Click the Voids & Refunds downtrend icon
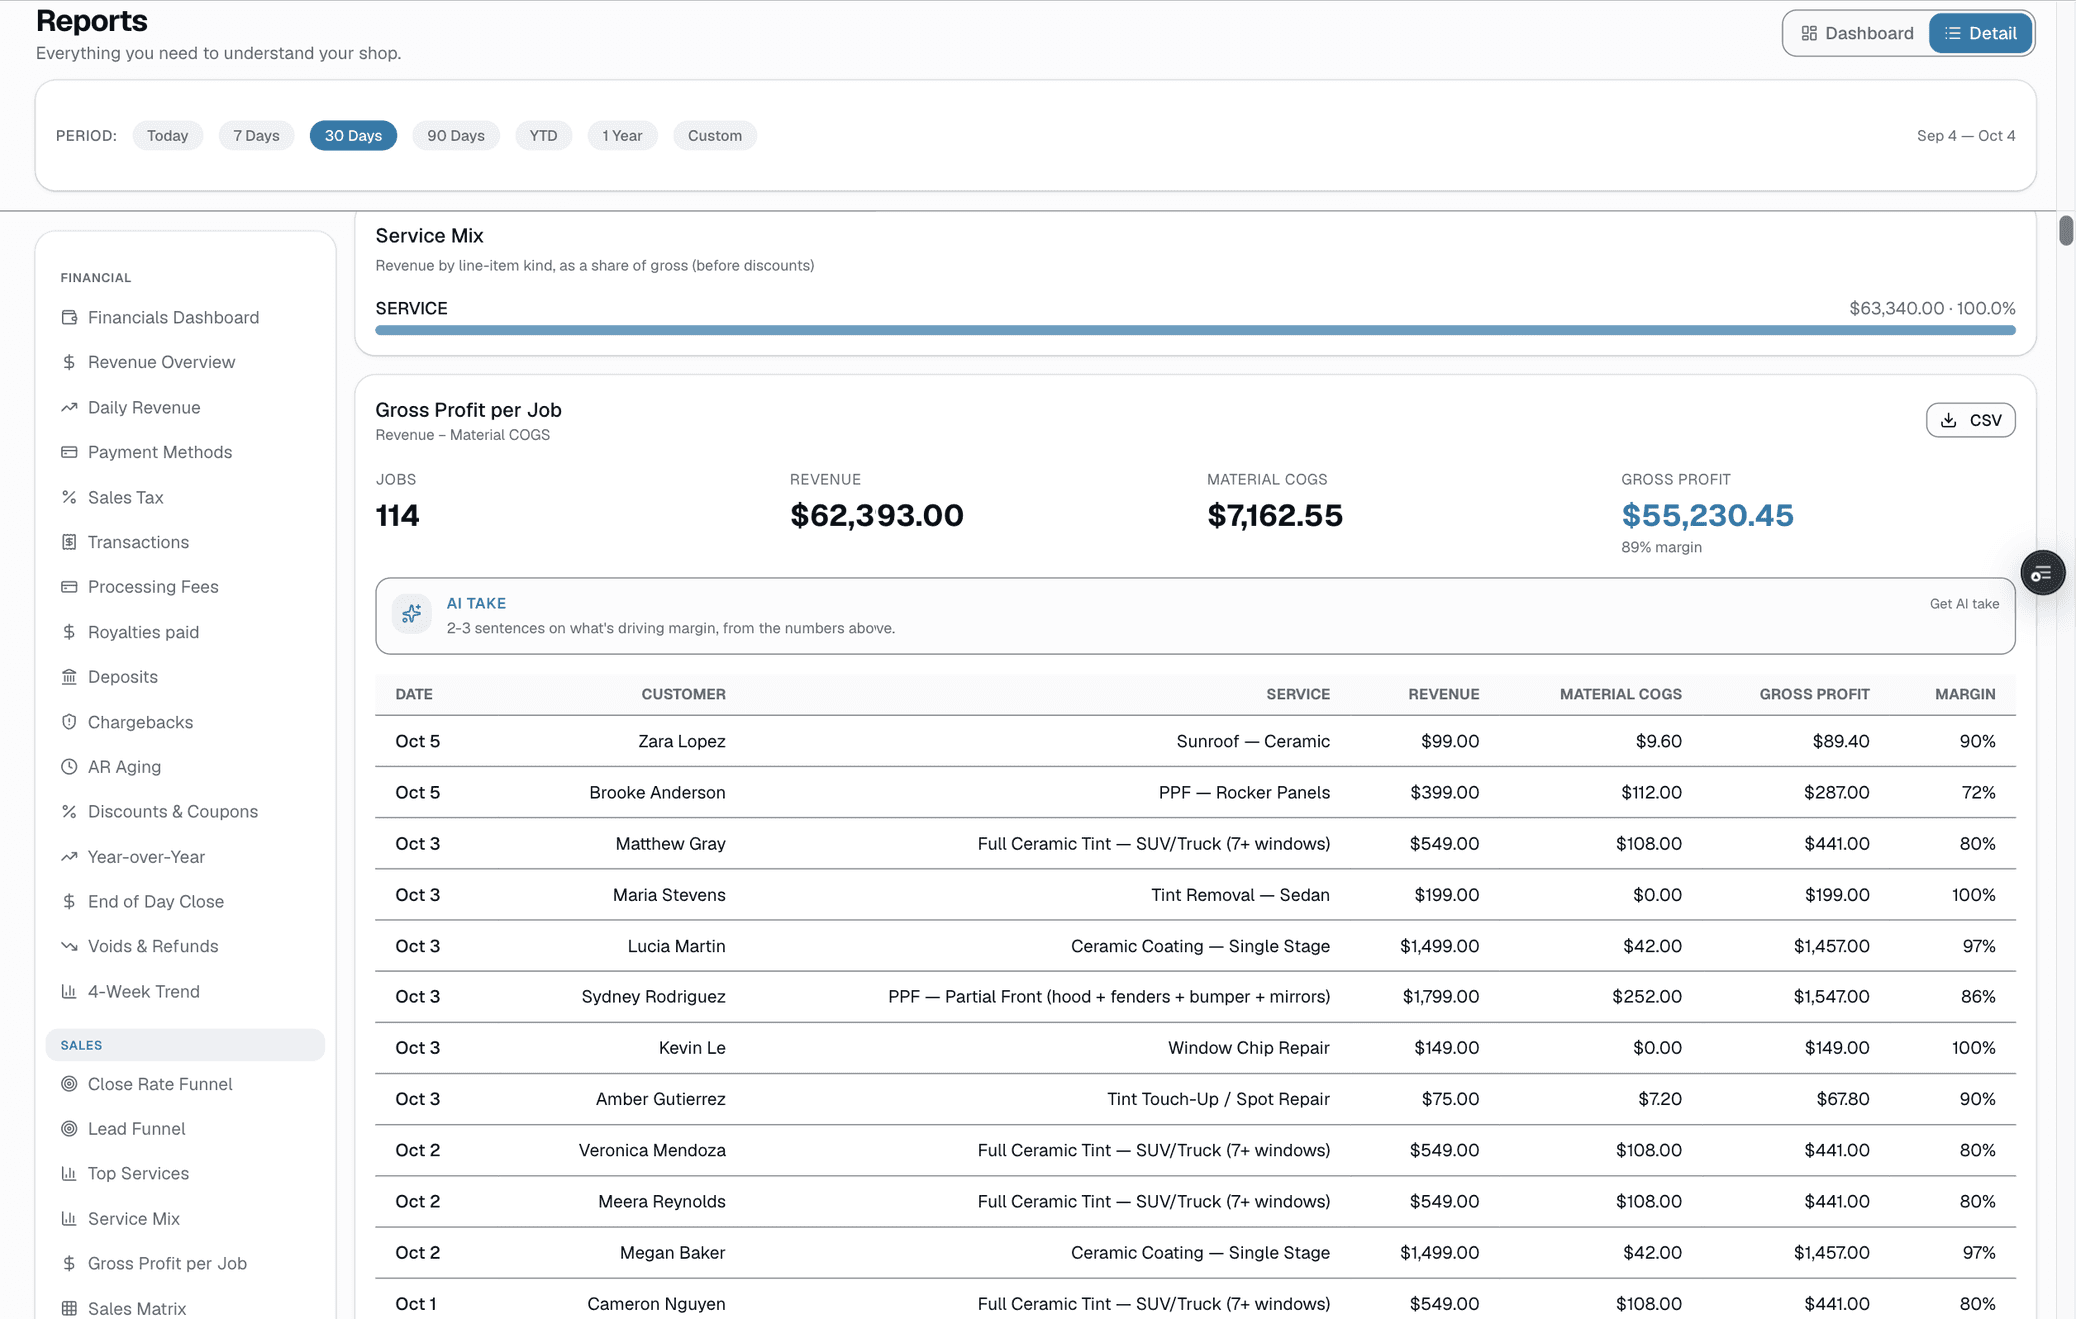Image resolution: width=2076 pixels, height=1319 pixels. click(69, 946)
